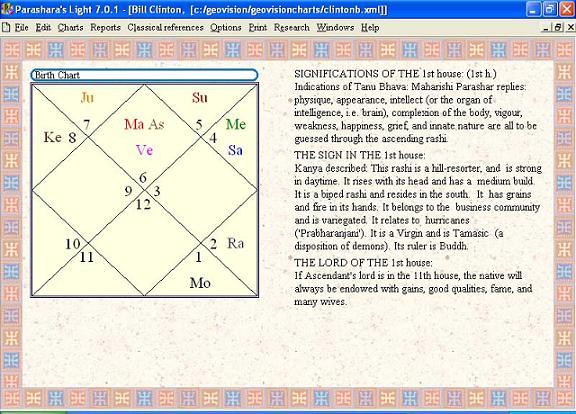Open the Edit menu
Image resolution: width=576 pixels, height=414 pixels.
pyautogui.click(x=43, y=28)
